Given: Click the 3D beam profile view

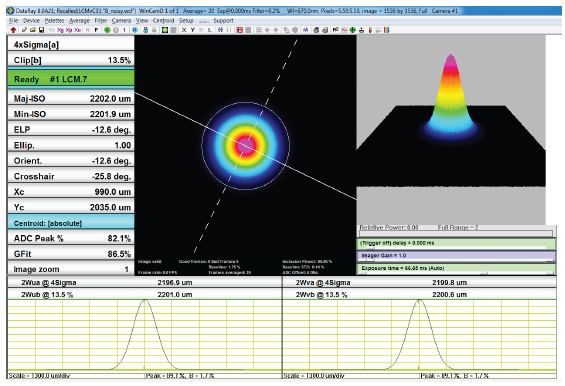Looking at the screenshot, I should pyautogui.click(x=451, y=130).
